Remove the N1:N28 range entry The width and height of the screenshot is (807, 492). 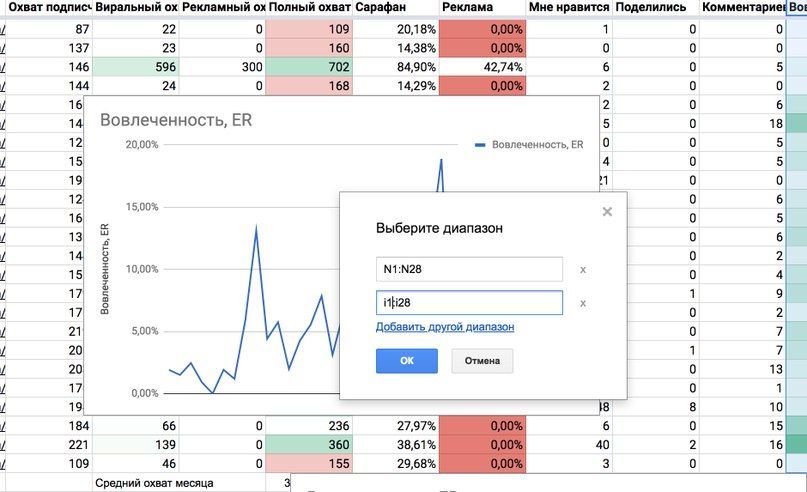pyautogui.click(x=583, y=270)
